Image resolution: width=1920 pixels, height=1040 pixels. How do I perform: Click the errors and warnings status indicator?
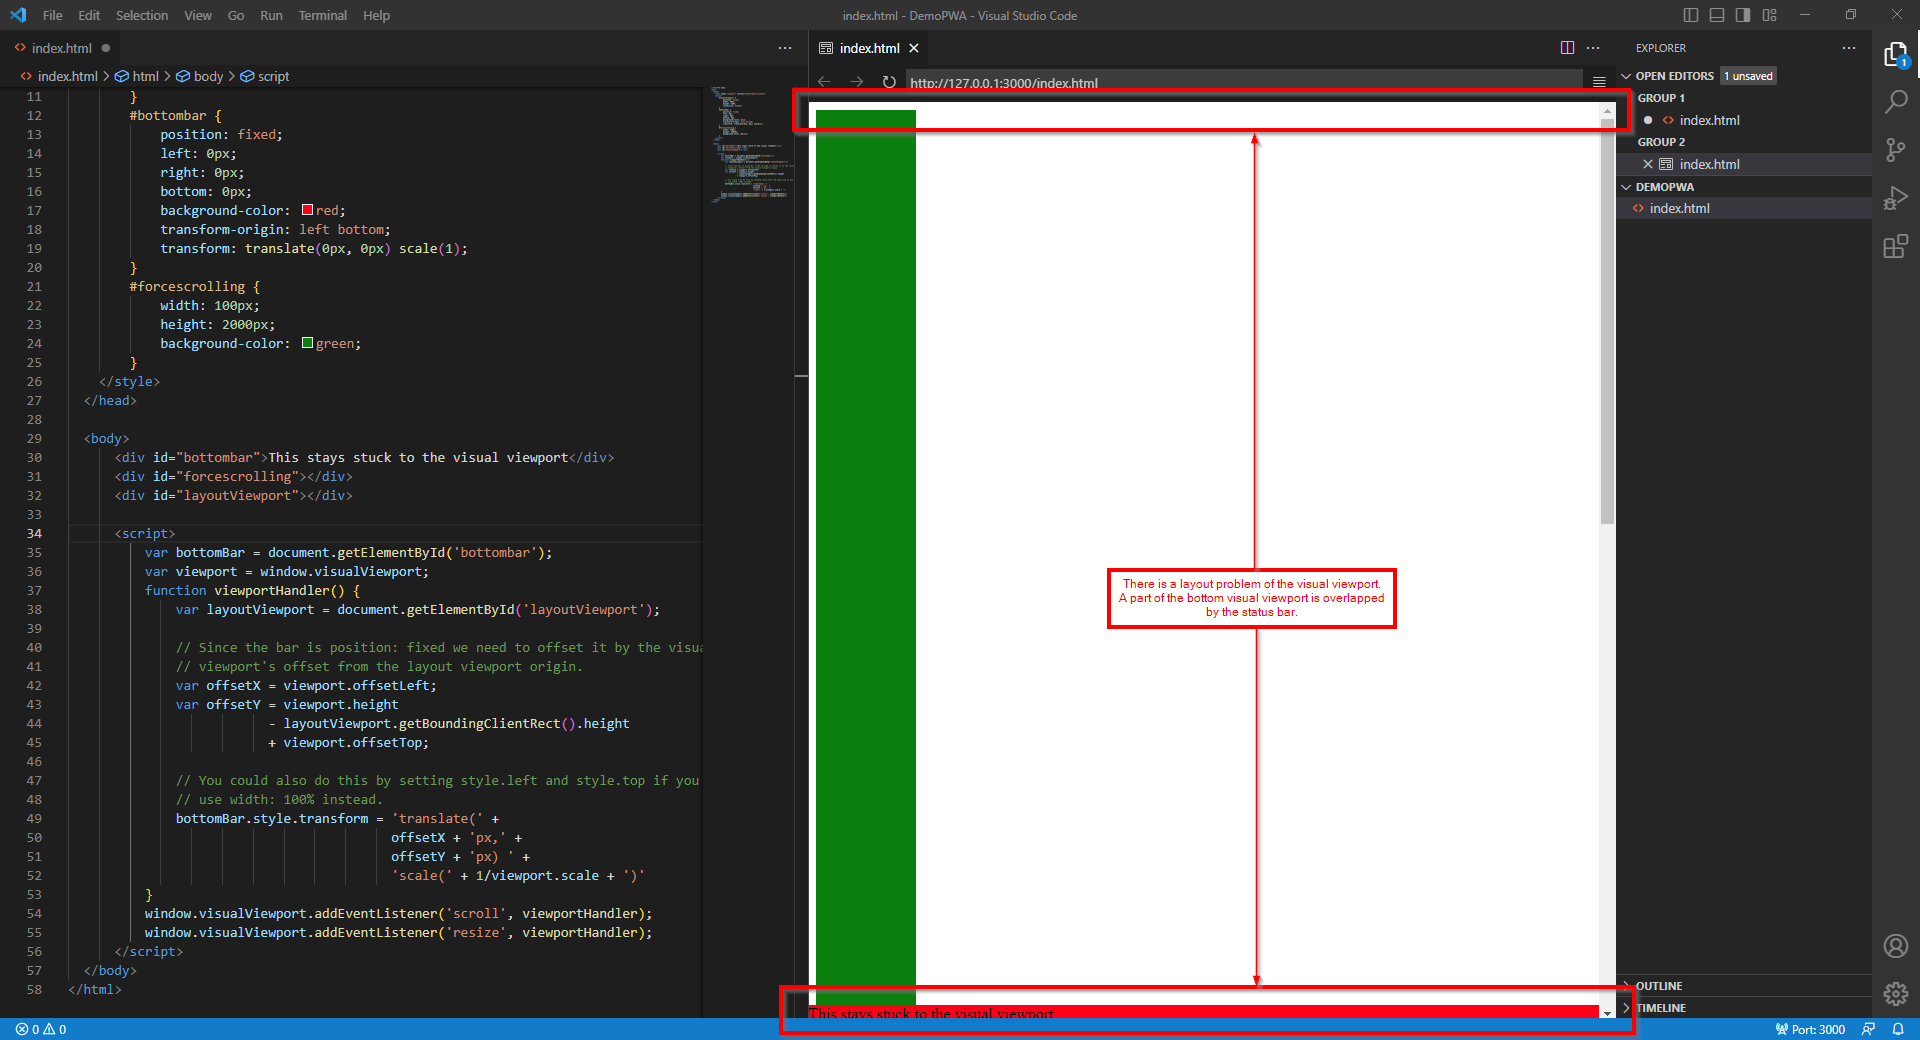pos(40,1029)
